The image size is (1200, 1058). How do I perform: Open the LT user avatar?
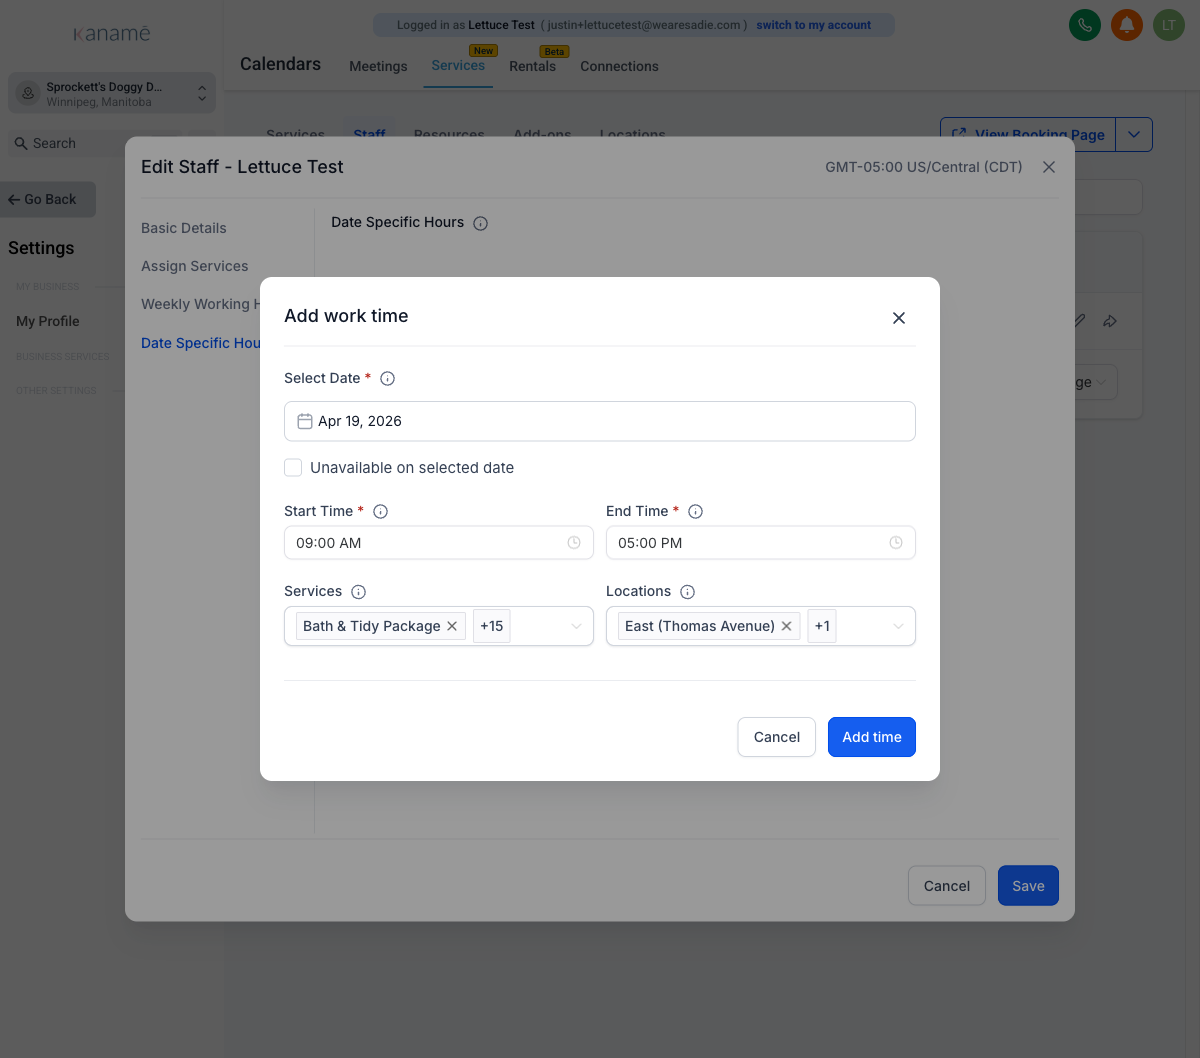click(x=1169, y=25)
